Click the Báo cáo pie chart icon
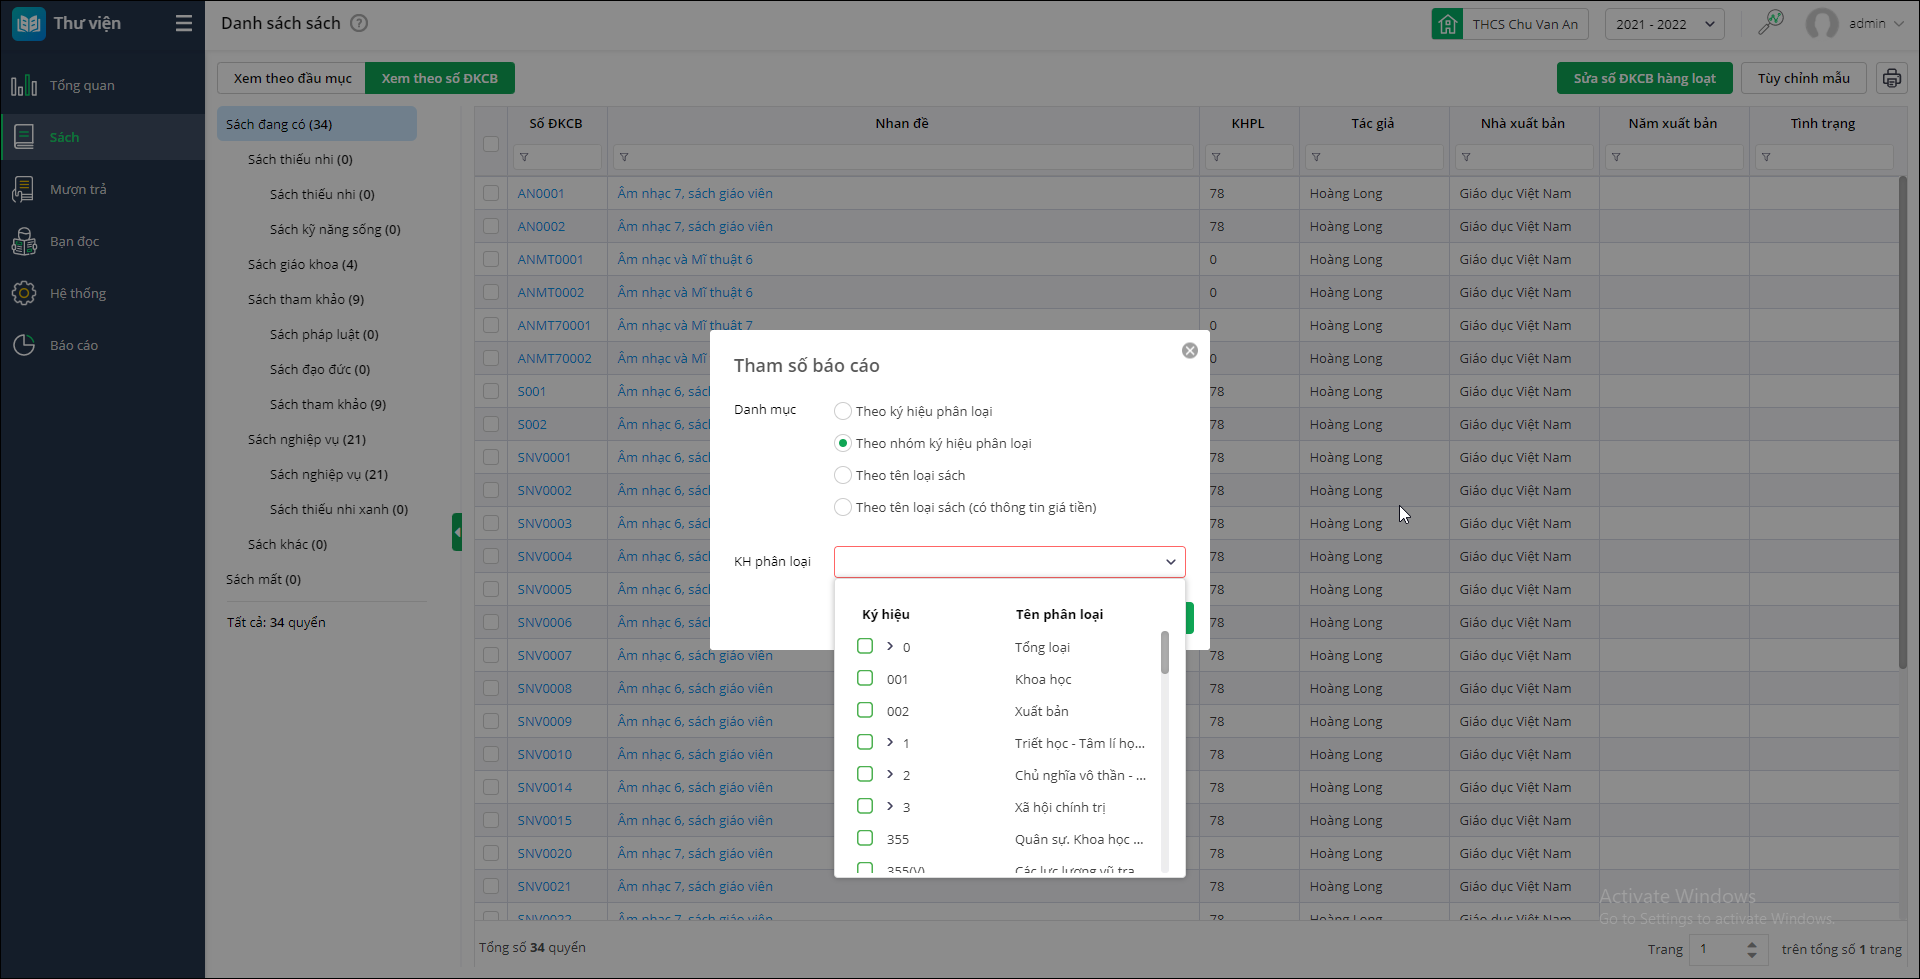Viewport: 1920px width, 979px height. pos(24,345)
